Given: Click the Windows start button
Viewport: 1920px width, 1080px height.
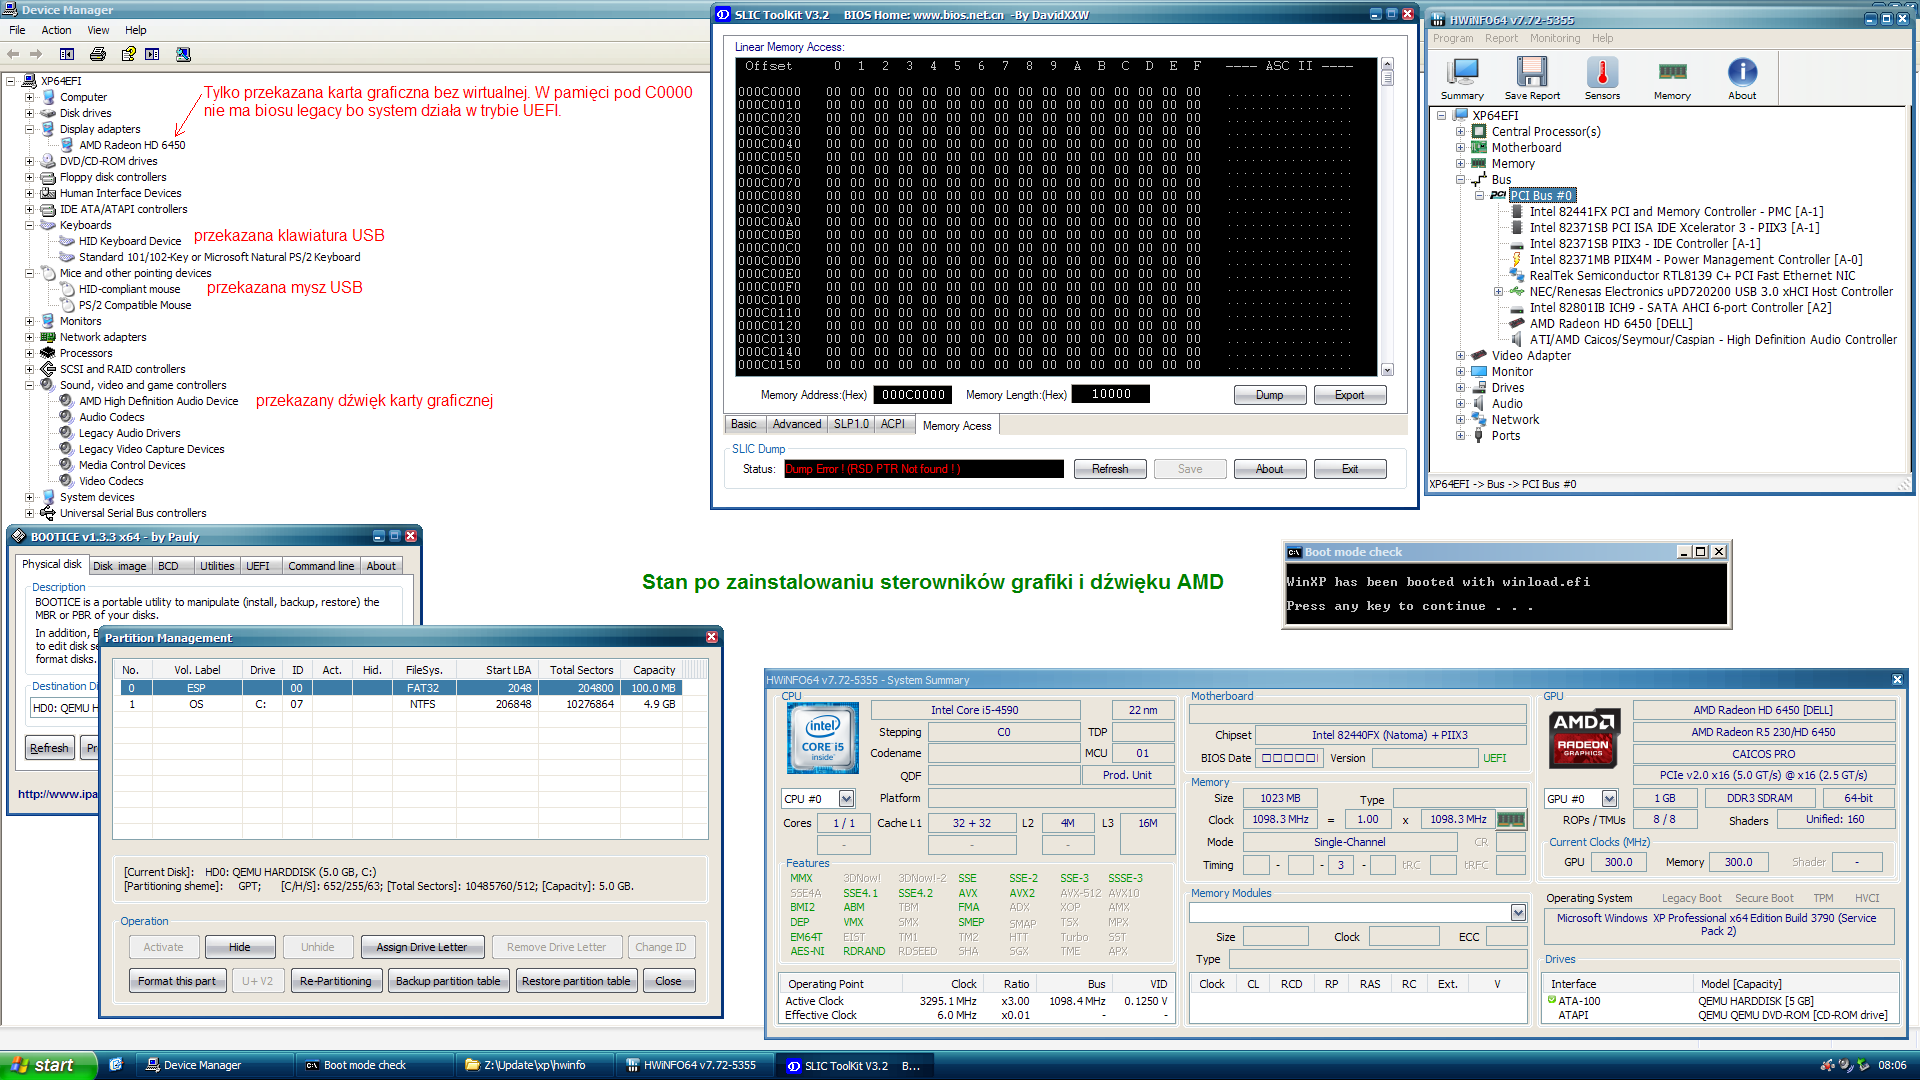Looking at the screenshot, I should click(48, 1065).
